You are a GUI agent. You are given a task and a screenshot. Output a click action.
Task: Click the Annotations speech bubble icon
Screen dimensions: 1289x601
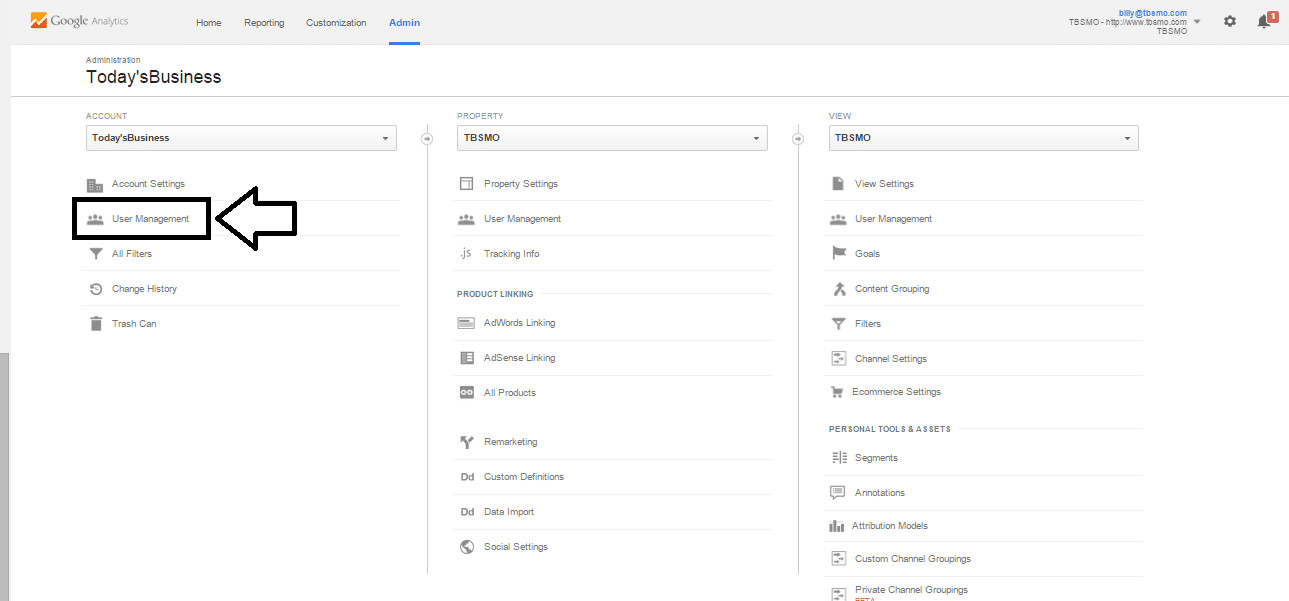(x=838, y=493)
